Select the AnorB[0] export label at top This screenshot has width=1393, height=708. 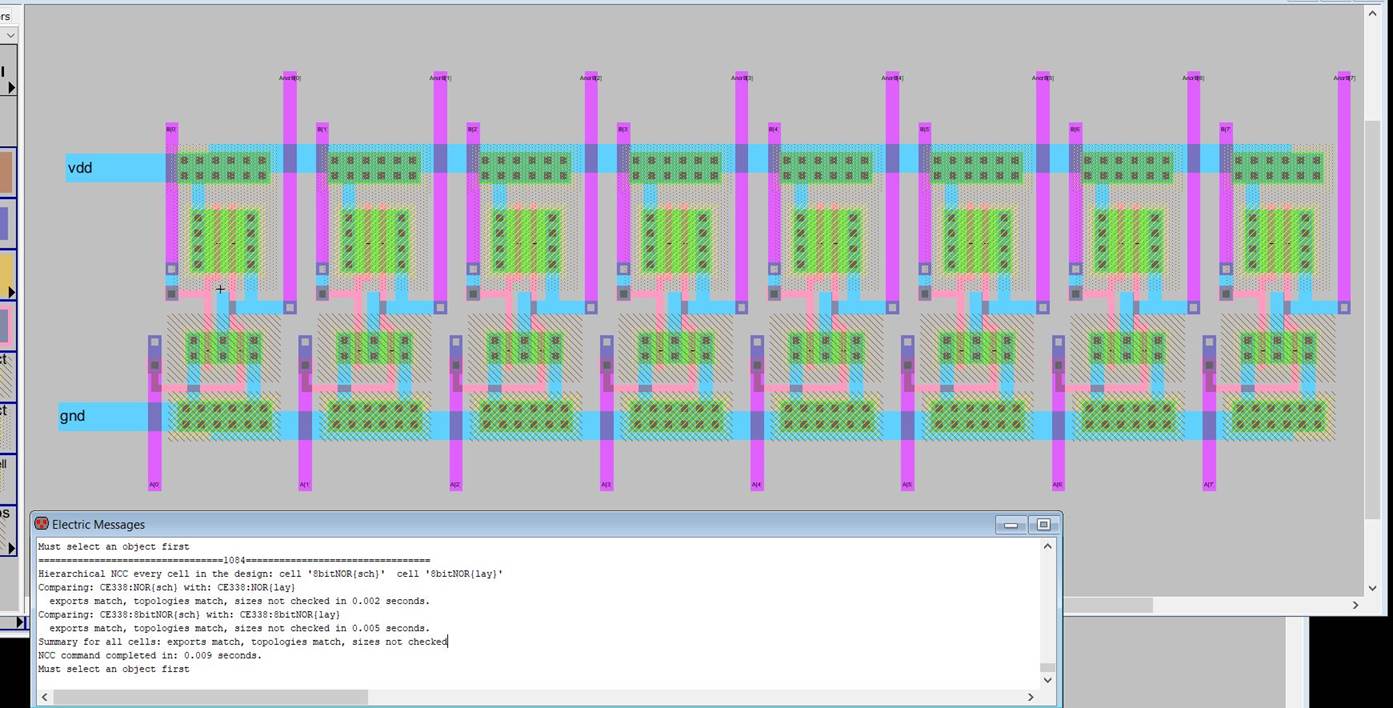289,77
